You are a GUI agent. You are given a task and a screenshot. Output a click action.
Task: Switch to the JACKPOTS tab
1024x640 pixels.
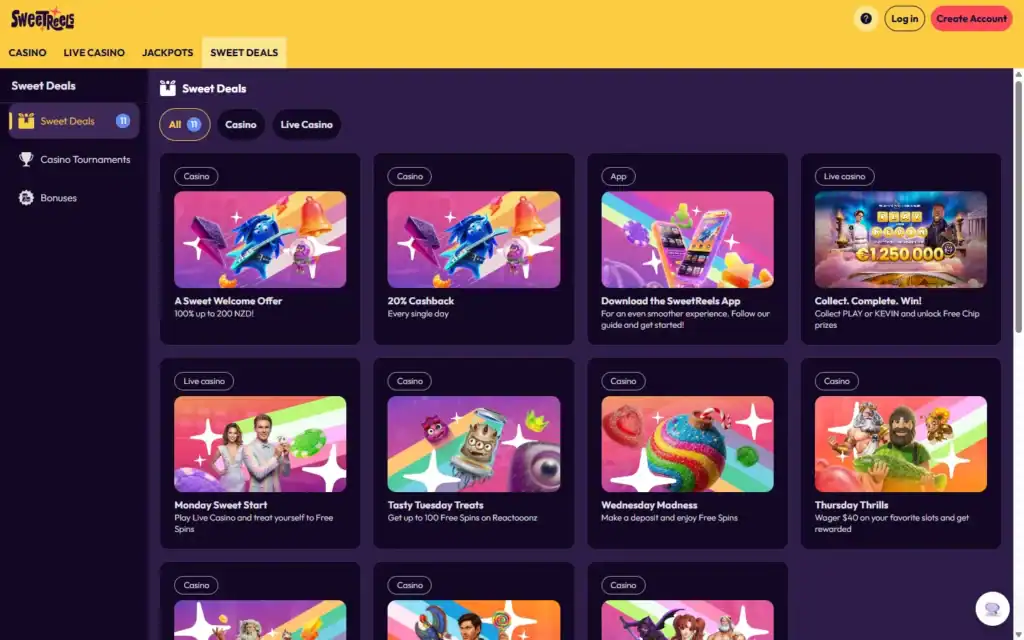pyautogui.click(x=168, y=53)
